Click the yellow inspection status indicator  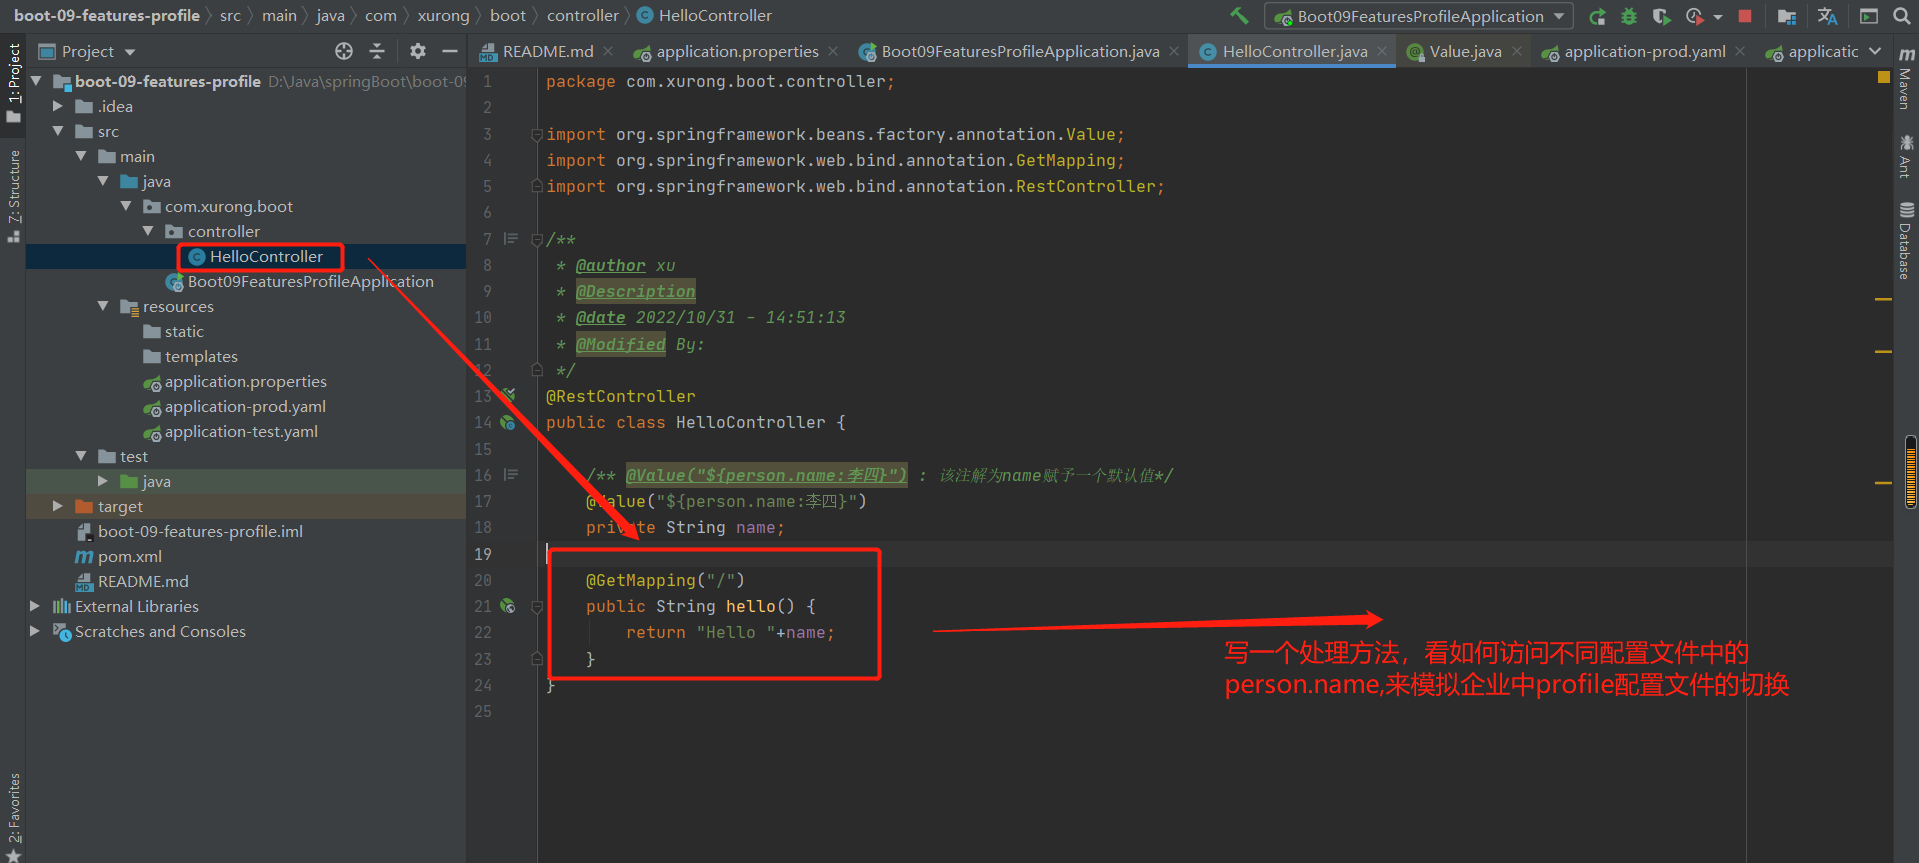[1884, 78]
